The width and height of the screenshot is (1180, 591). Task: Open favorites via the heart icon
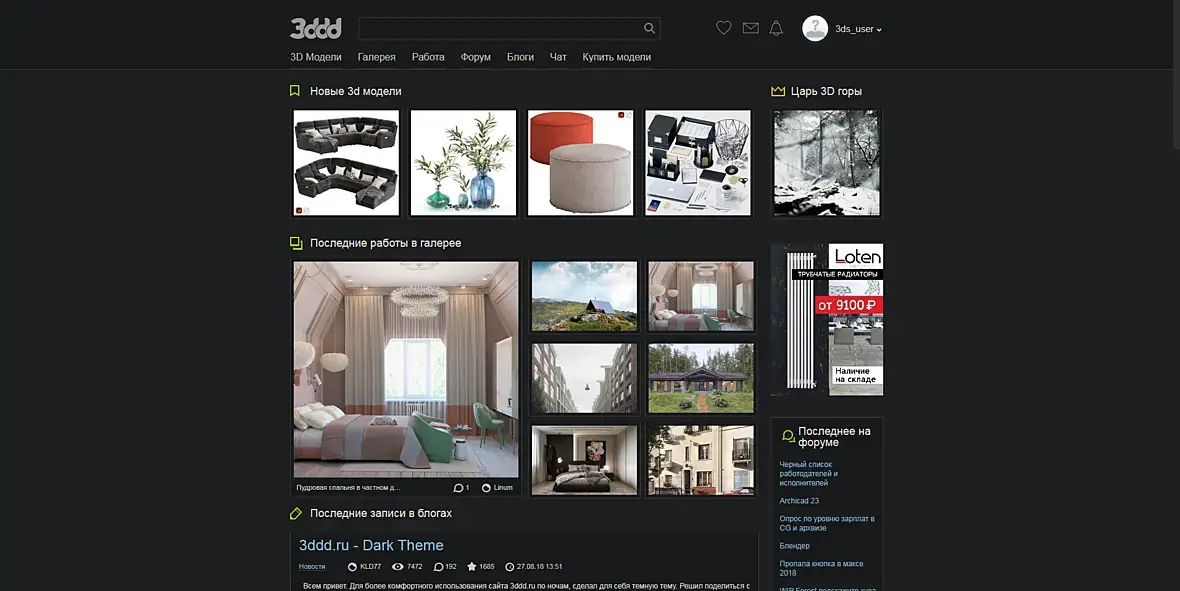pyautogui.click(x=723, y=28)
